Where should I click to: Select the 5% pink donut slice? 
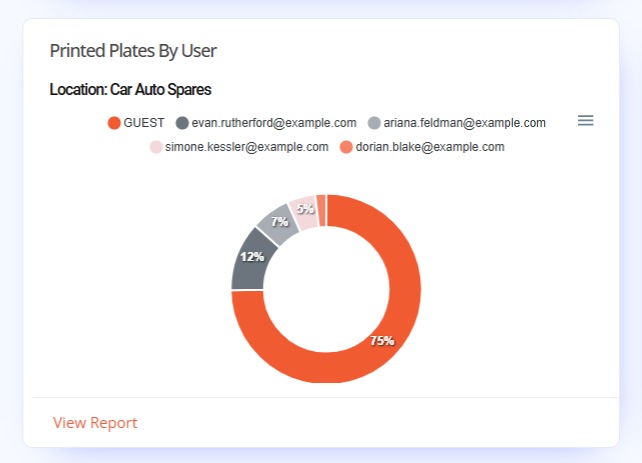click(x=305, y=213)
